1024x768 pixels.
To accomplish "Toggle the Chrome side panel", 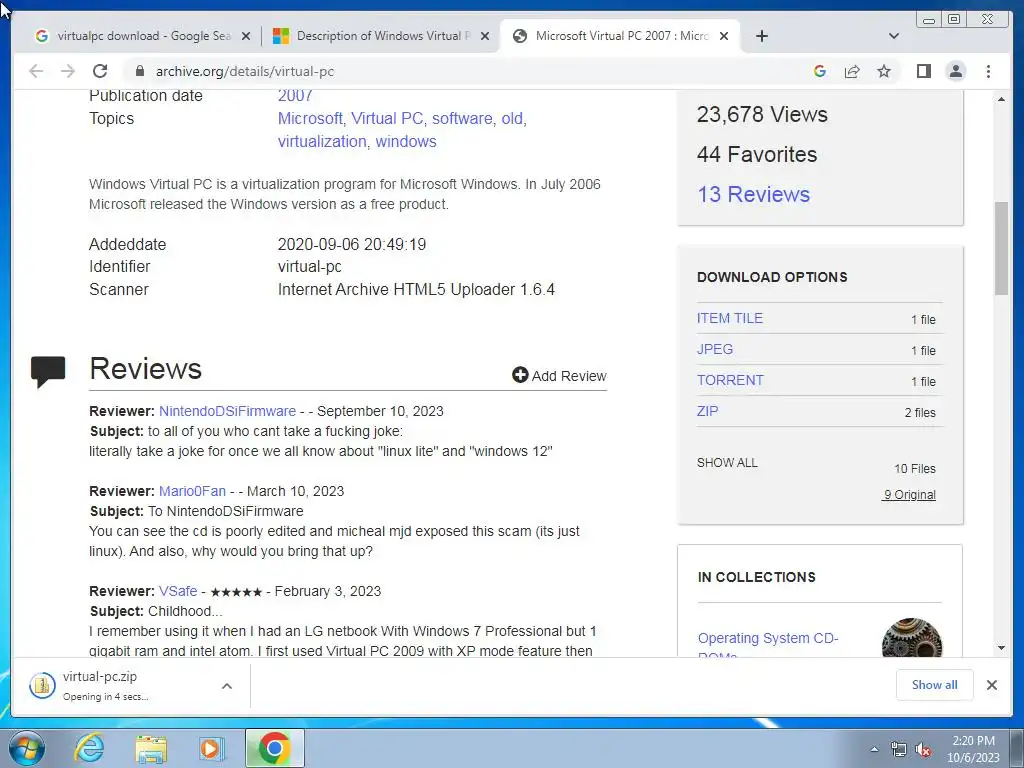I will coord(923,71).
